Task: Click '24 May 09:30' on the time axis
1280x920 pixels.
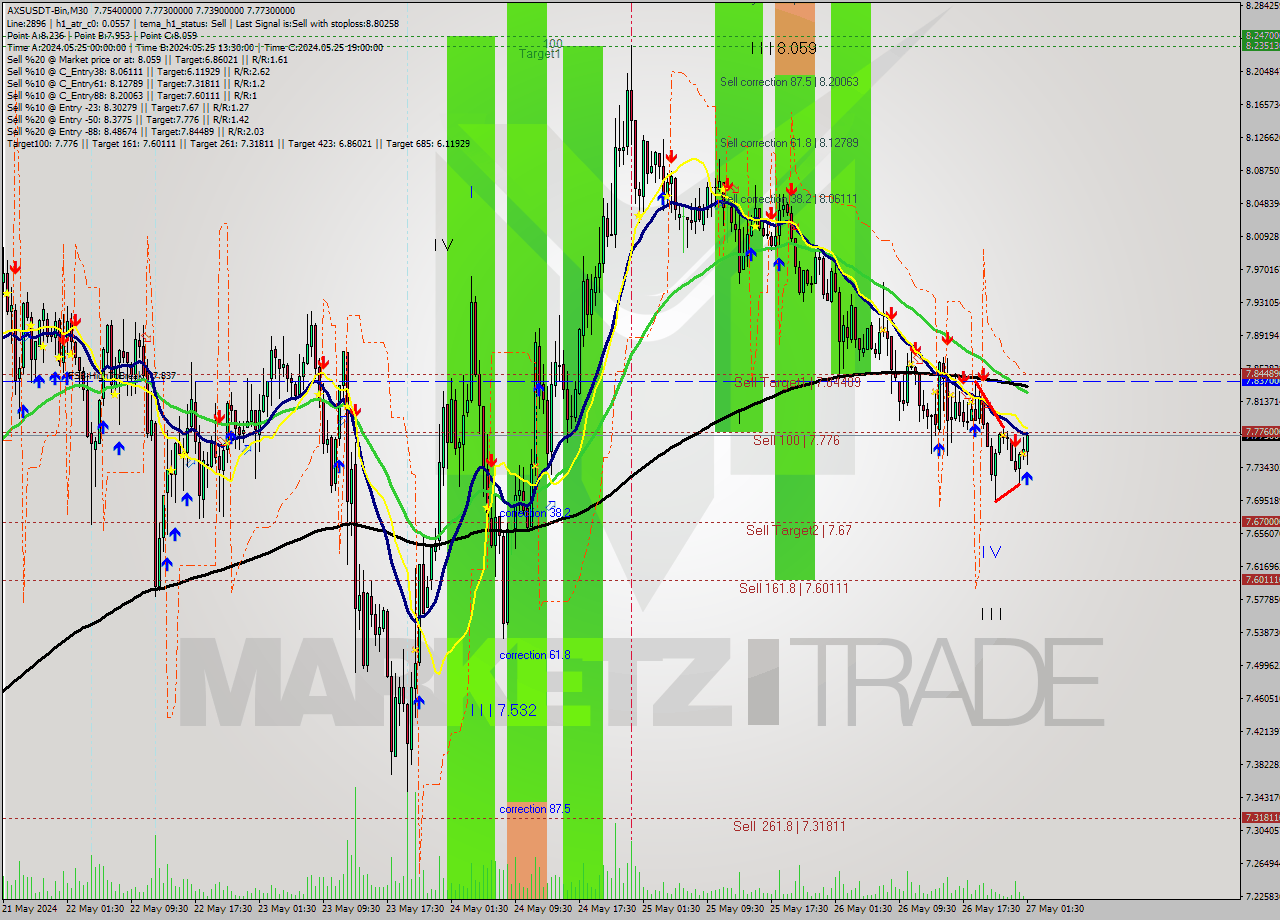Action: pos(545,909)
